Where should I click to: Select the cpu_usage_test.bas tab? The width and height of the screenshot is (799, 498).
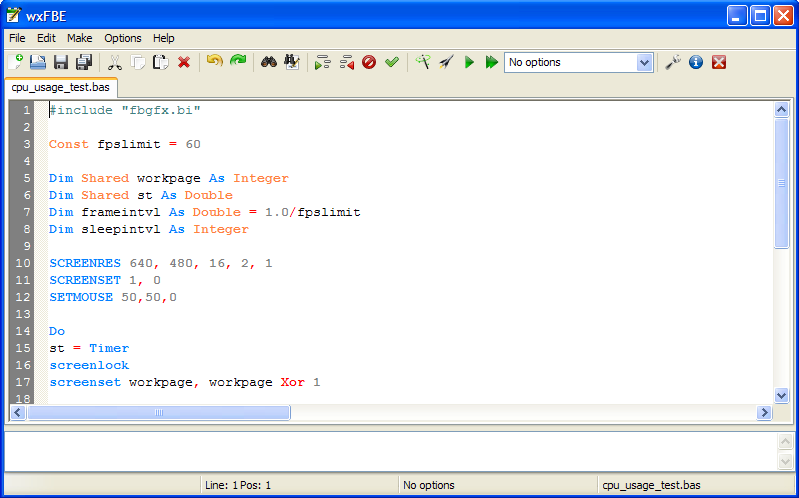[60, 87]
